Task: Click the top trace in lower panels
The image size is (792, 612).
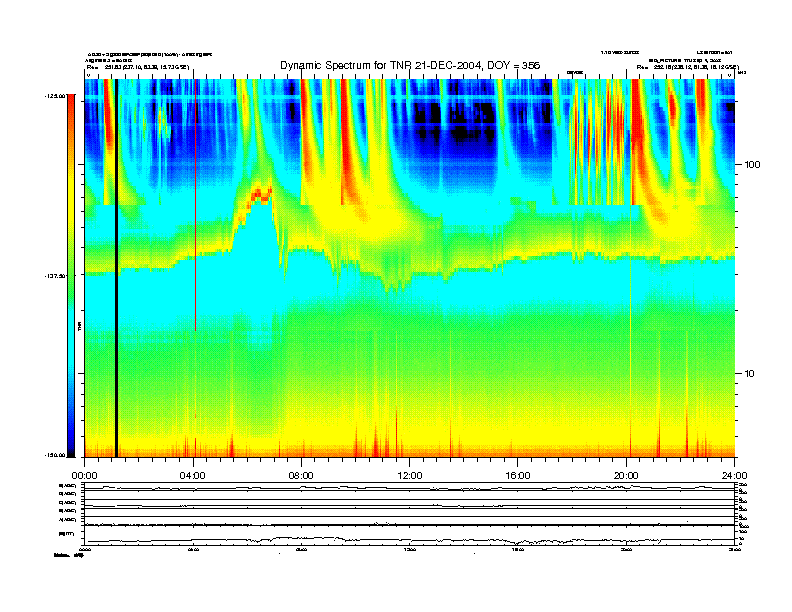Action: [x=410, y=488]
